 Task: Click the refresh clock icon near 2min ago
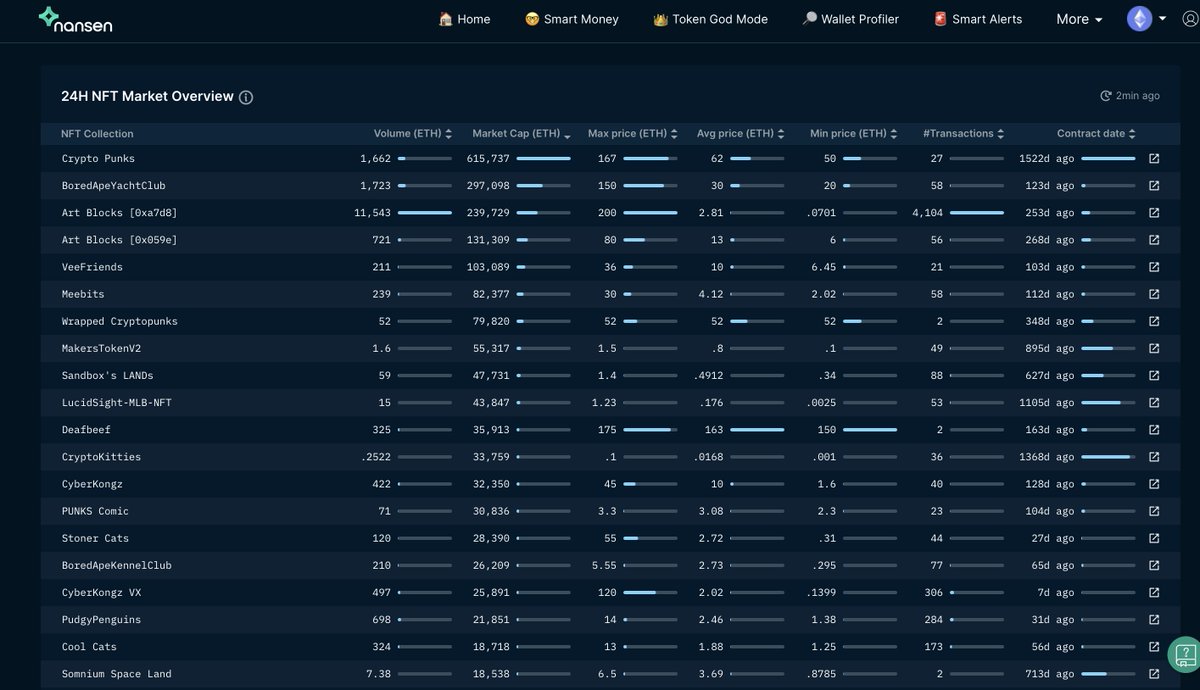pos(1106,96)
